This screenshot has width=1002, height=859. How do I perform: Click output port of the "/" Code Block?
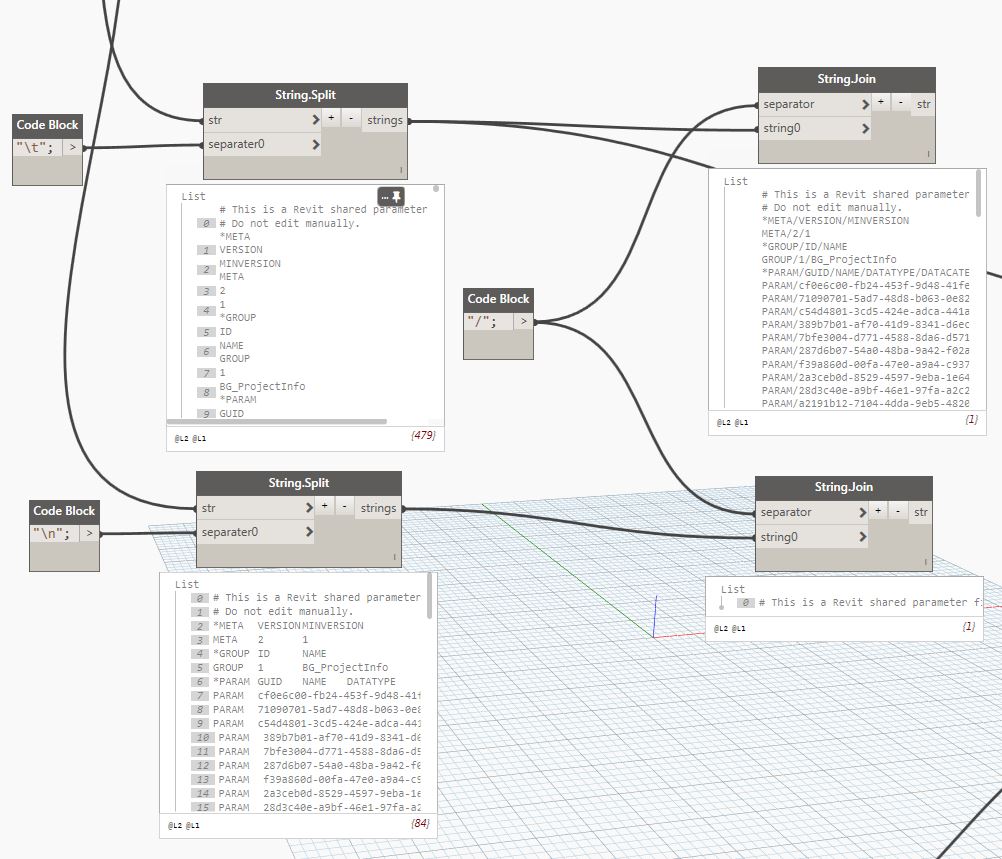tap(522, 322)
